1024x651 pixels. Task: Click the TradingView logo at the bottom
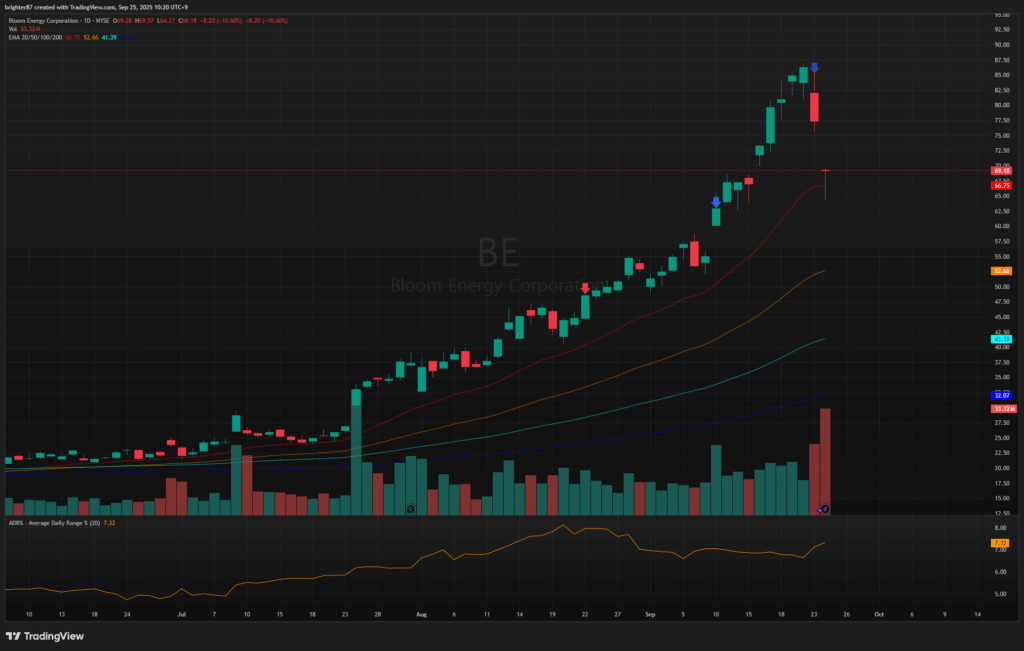[45, 636]
